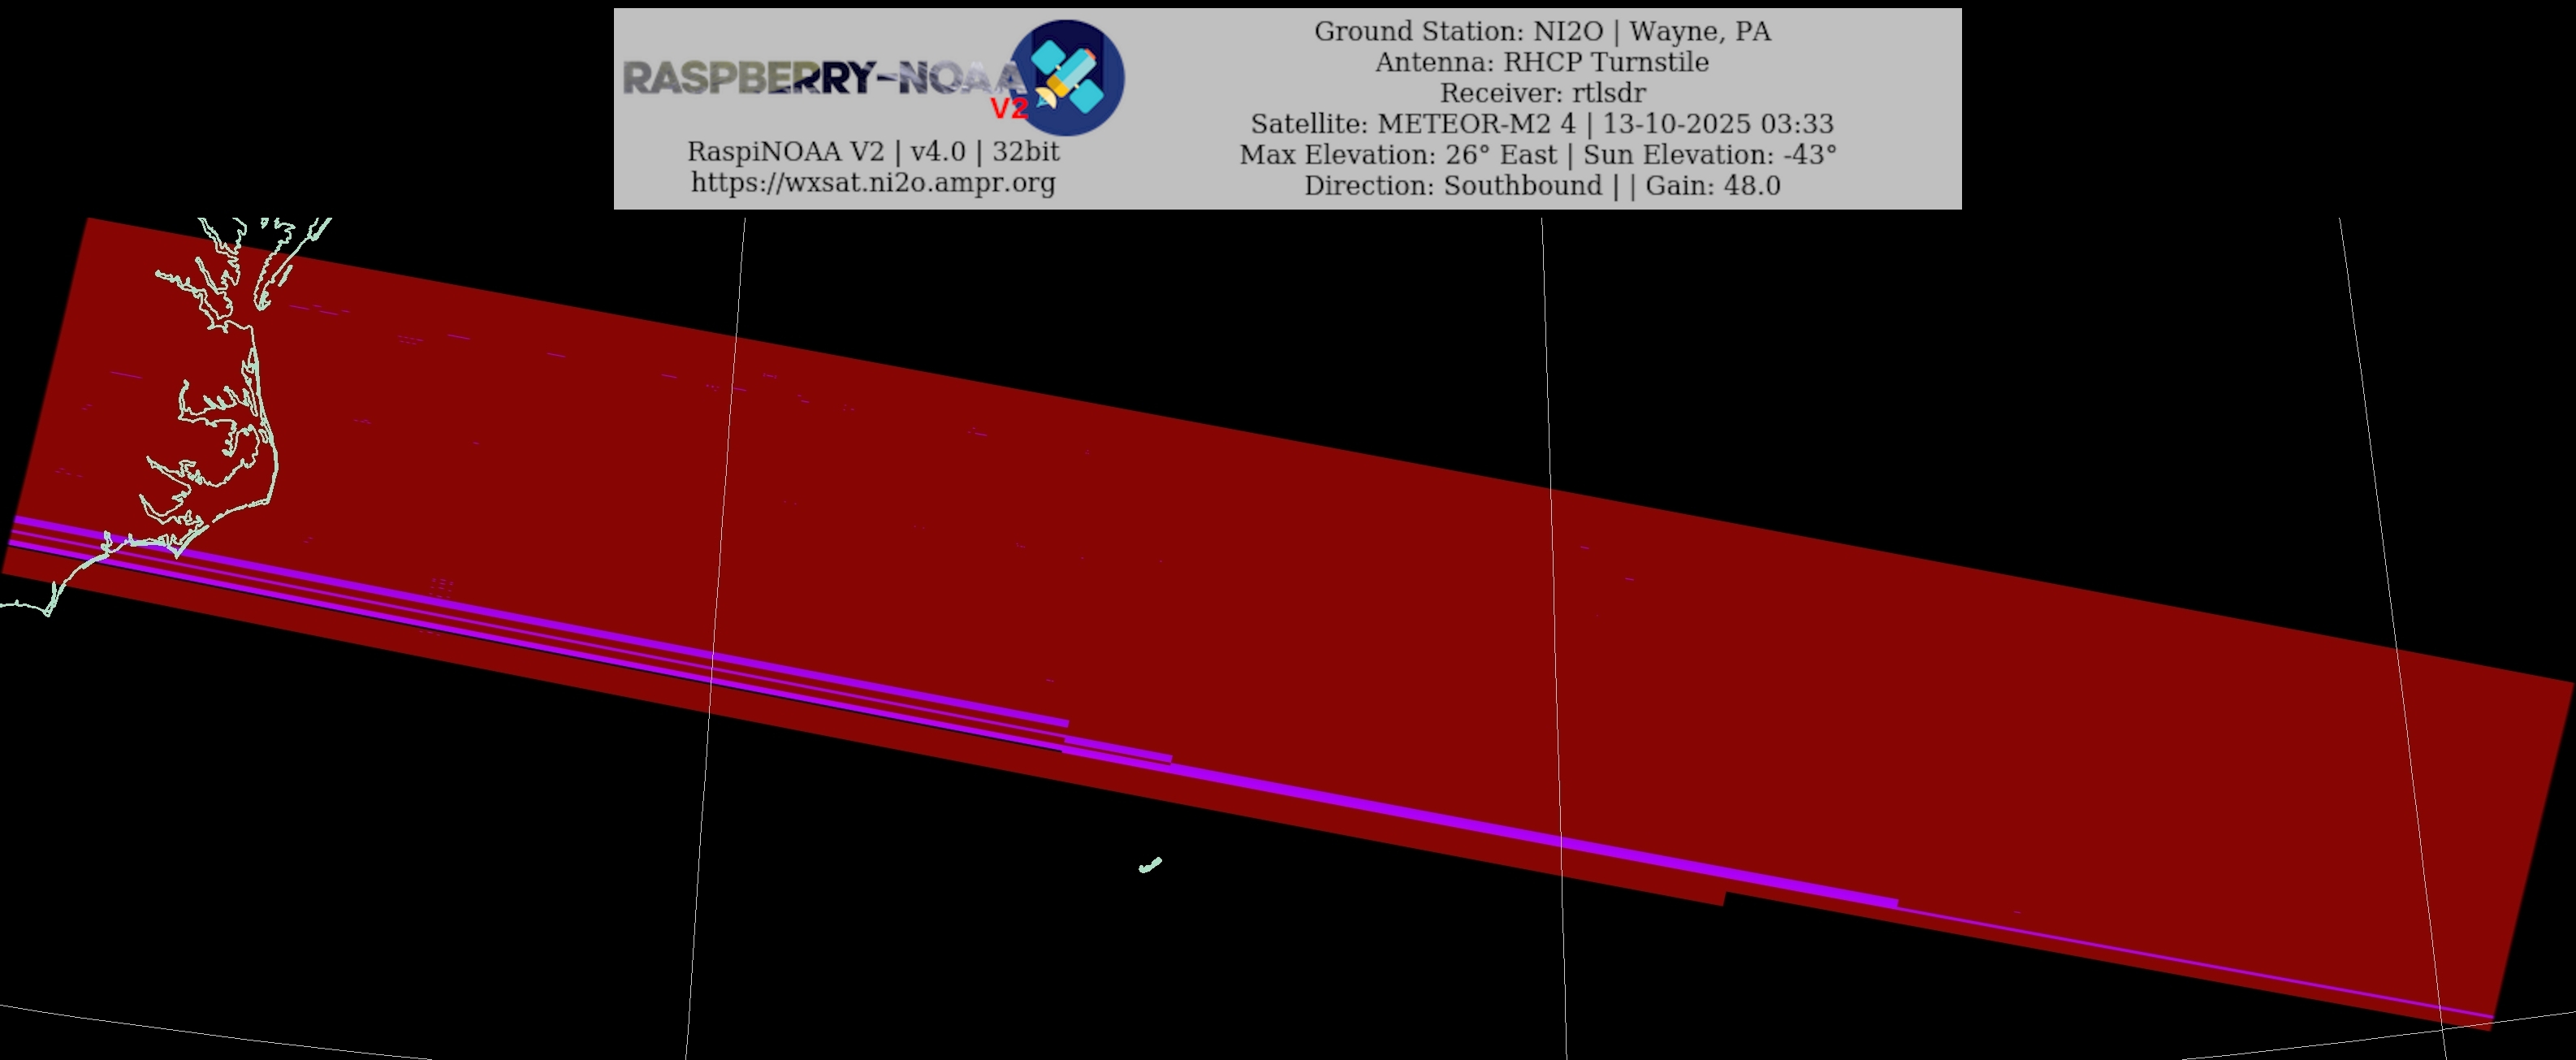This screenshot has height=1060, width=2576.
Task: Select the Antenna RHCP Turnstile line
Action: 1541,62
